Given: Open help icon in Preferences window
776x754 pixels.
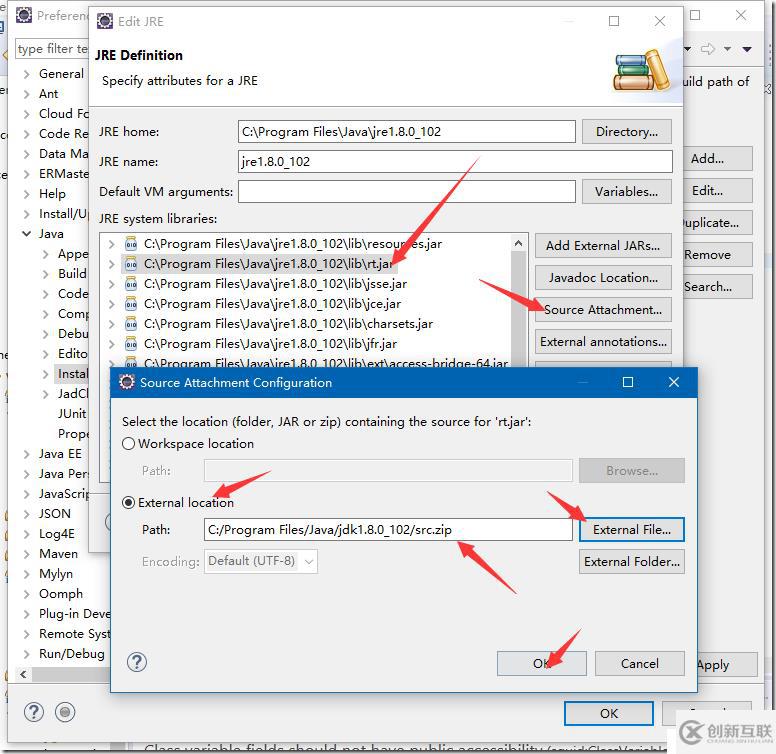Looking at the screenshot, I should point(34,712).
